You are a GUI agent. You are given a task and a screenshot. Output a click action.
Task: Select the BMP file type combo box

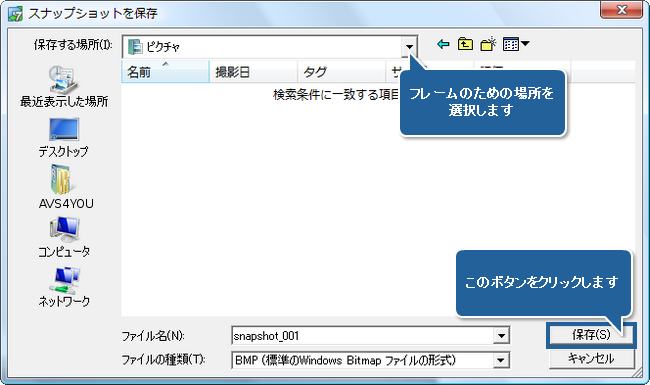tap(370, 360)
